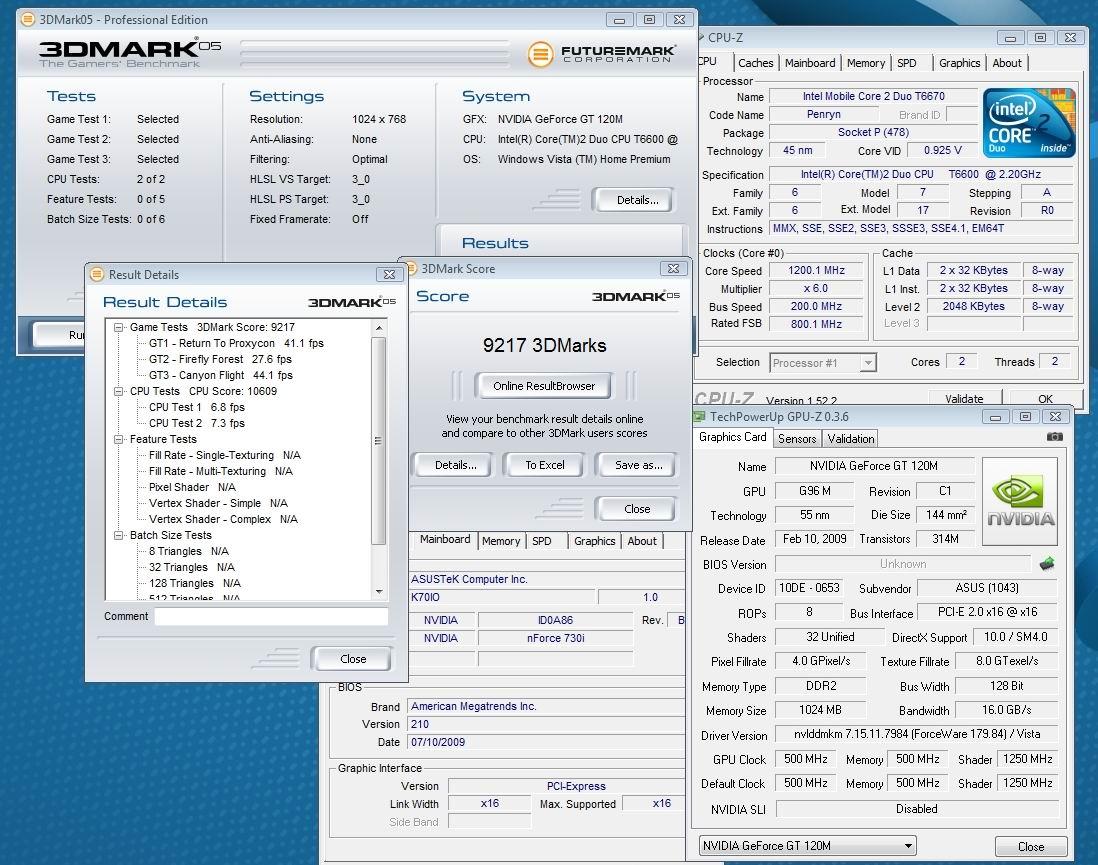Click the Save as... button
Image resolution: width=1098 pixels, height=865 pixels.
pos(638,465)
